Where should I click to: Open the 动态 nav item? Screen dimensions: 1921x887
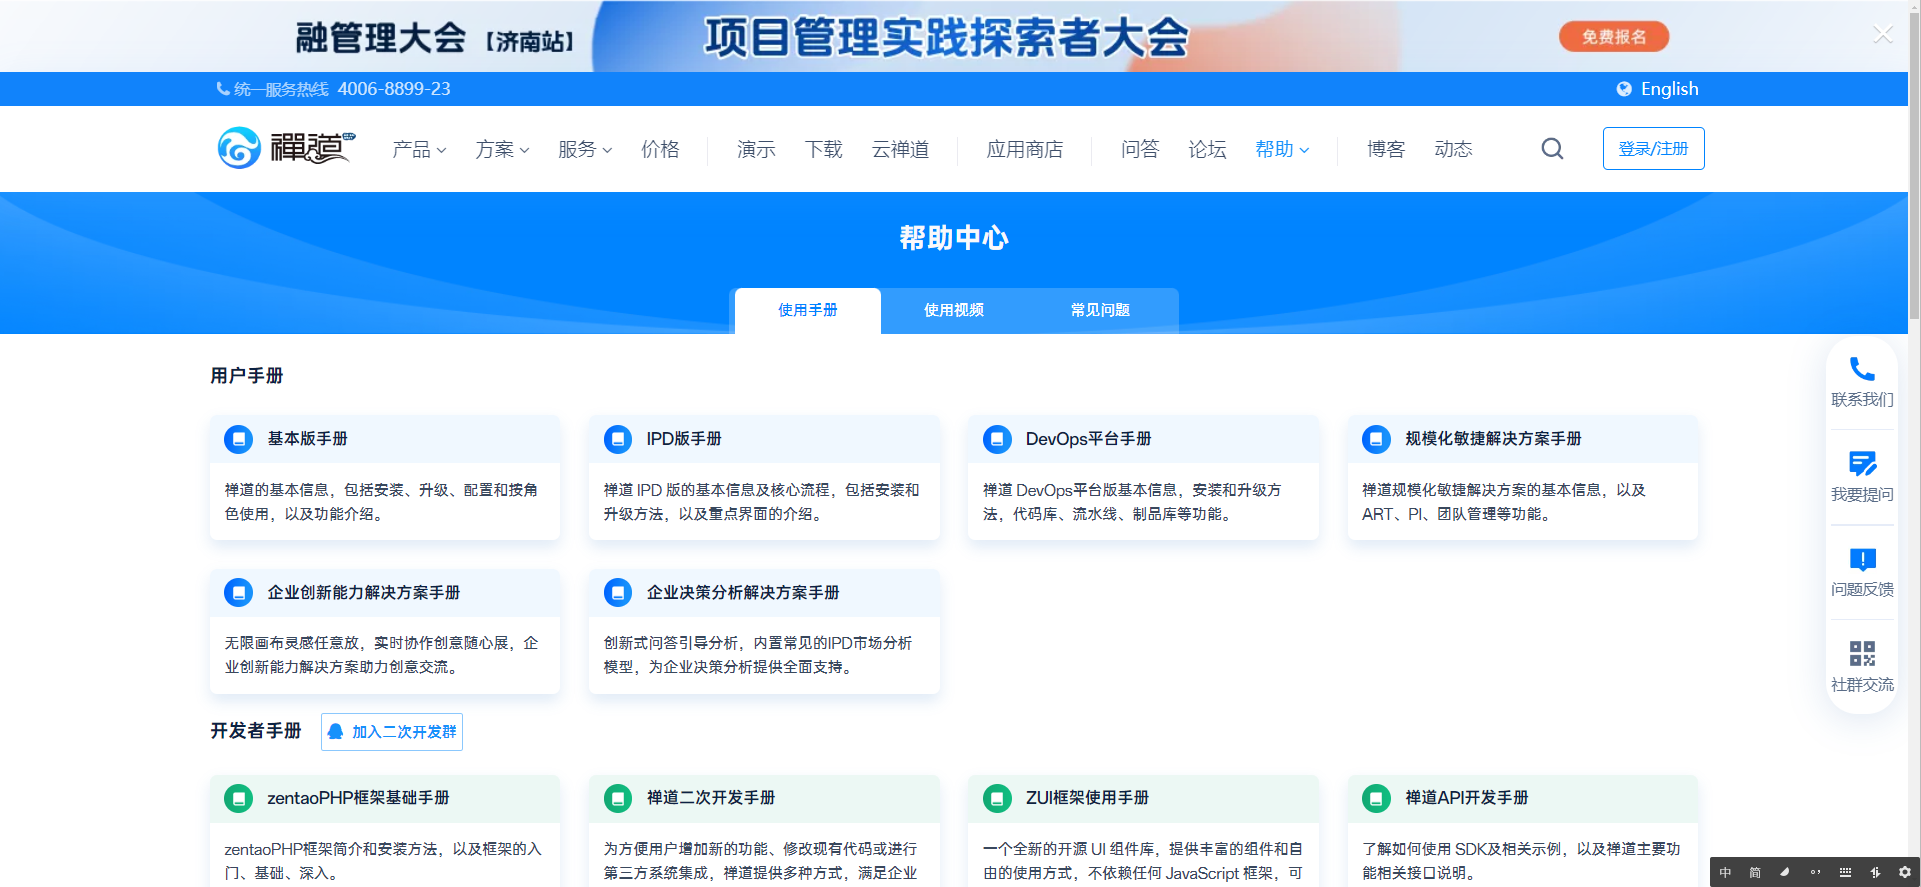pyautogui.click(x=1453, y=149)
